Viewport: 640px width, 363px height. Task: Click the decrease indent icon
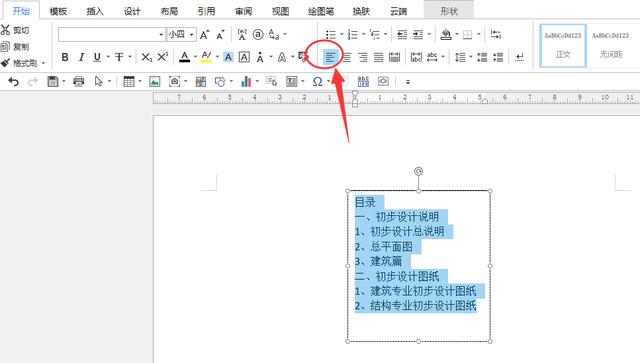[x=402, y=35]
